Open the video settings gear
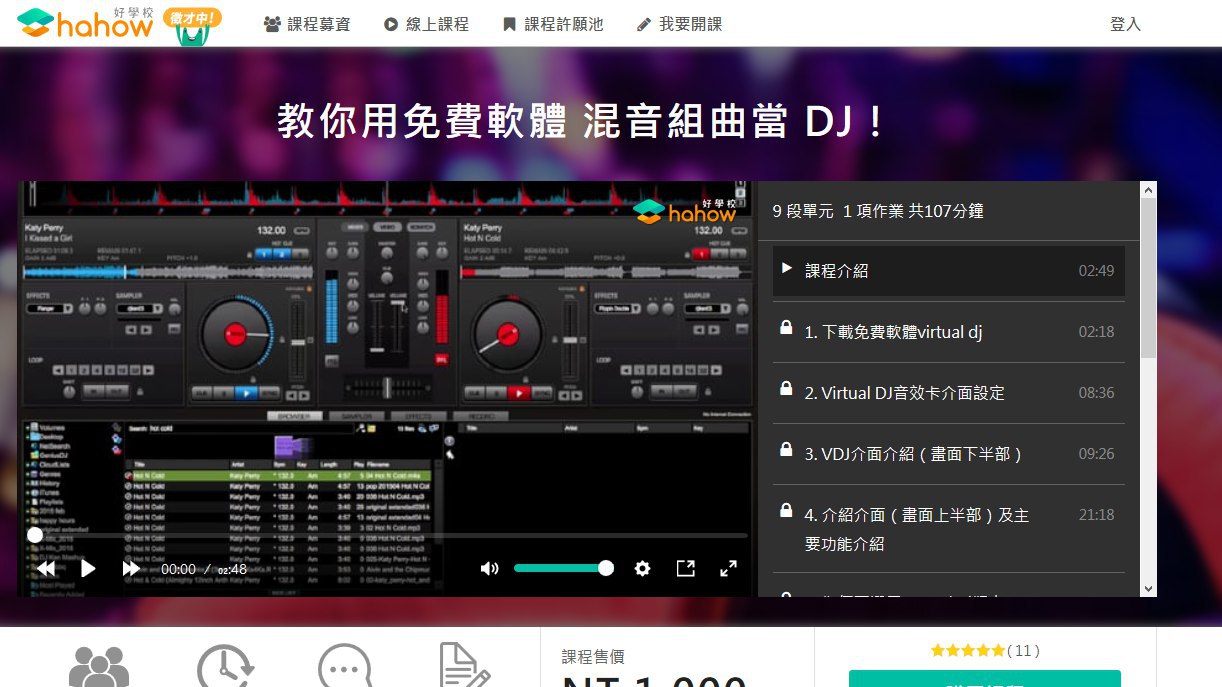This screenshot has width=1222, height=687. pyautogui.click(x=642, y=568)
